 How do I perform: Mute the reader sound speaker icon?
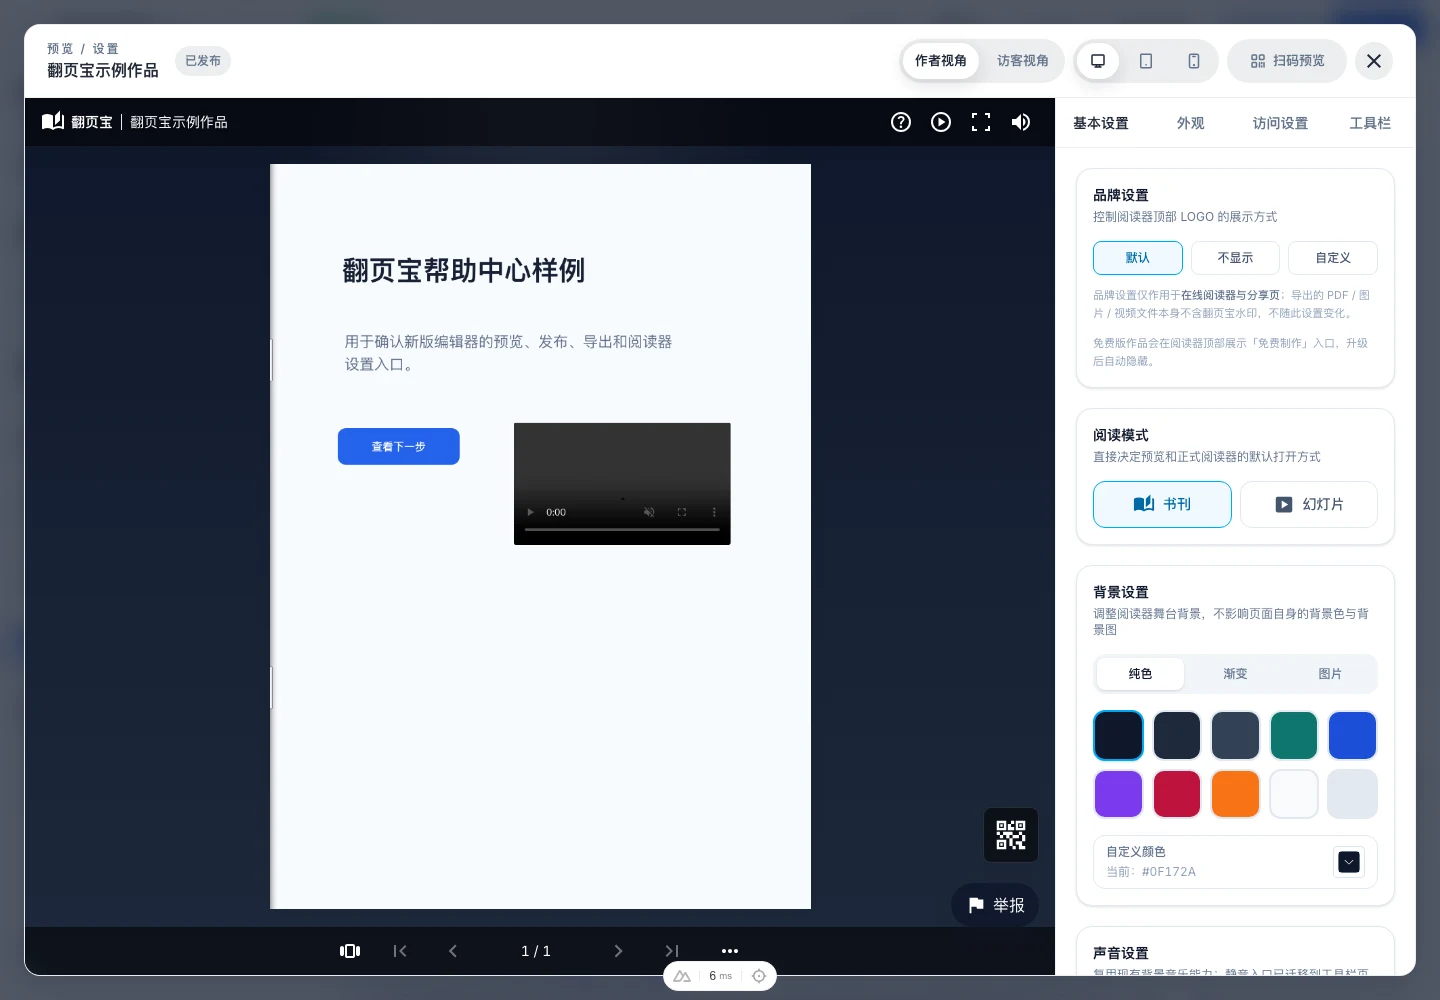pyautogui.click(x=1021, y=122)
